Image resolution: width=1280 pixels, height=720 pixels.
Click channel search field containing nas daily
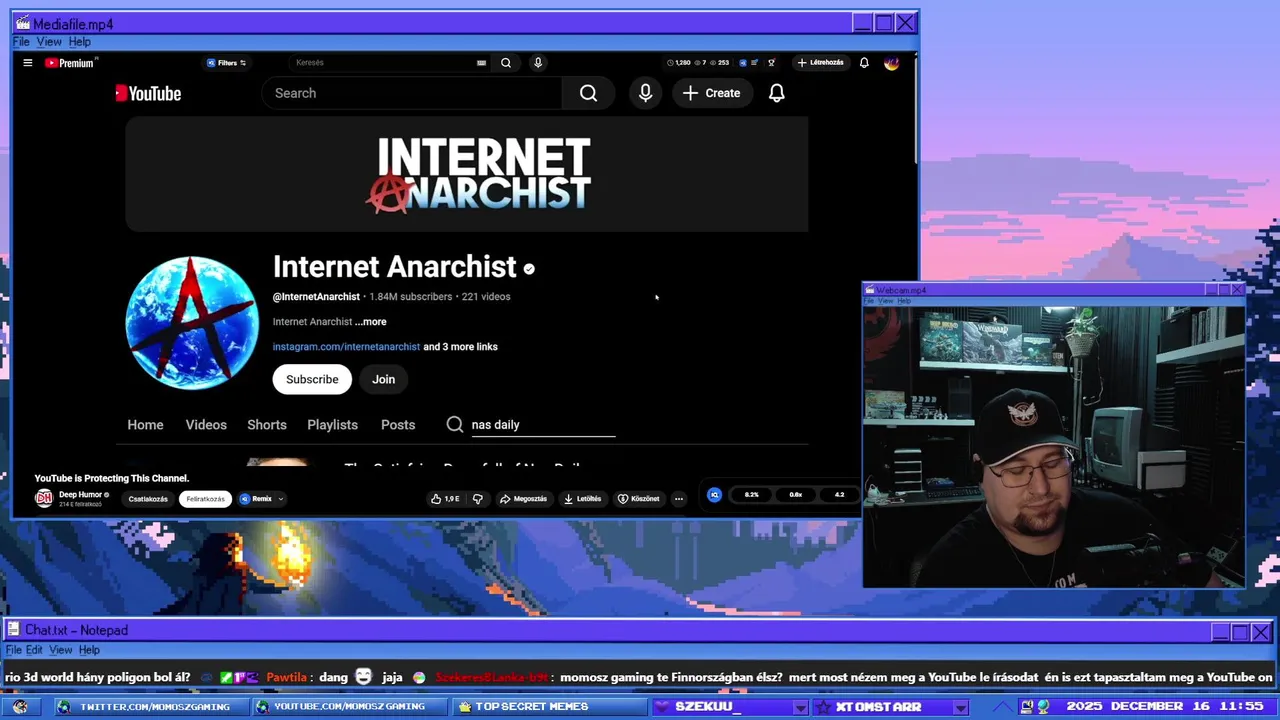(543, 425)
